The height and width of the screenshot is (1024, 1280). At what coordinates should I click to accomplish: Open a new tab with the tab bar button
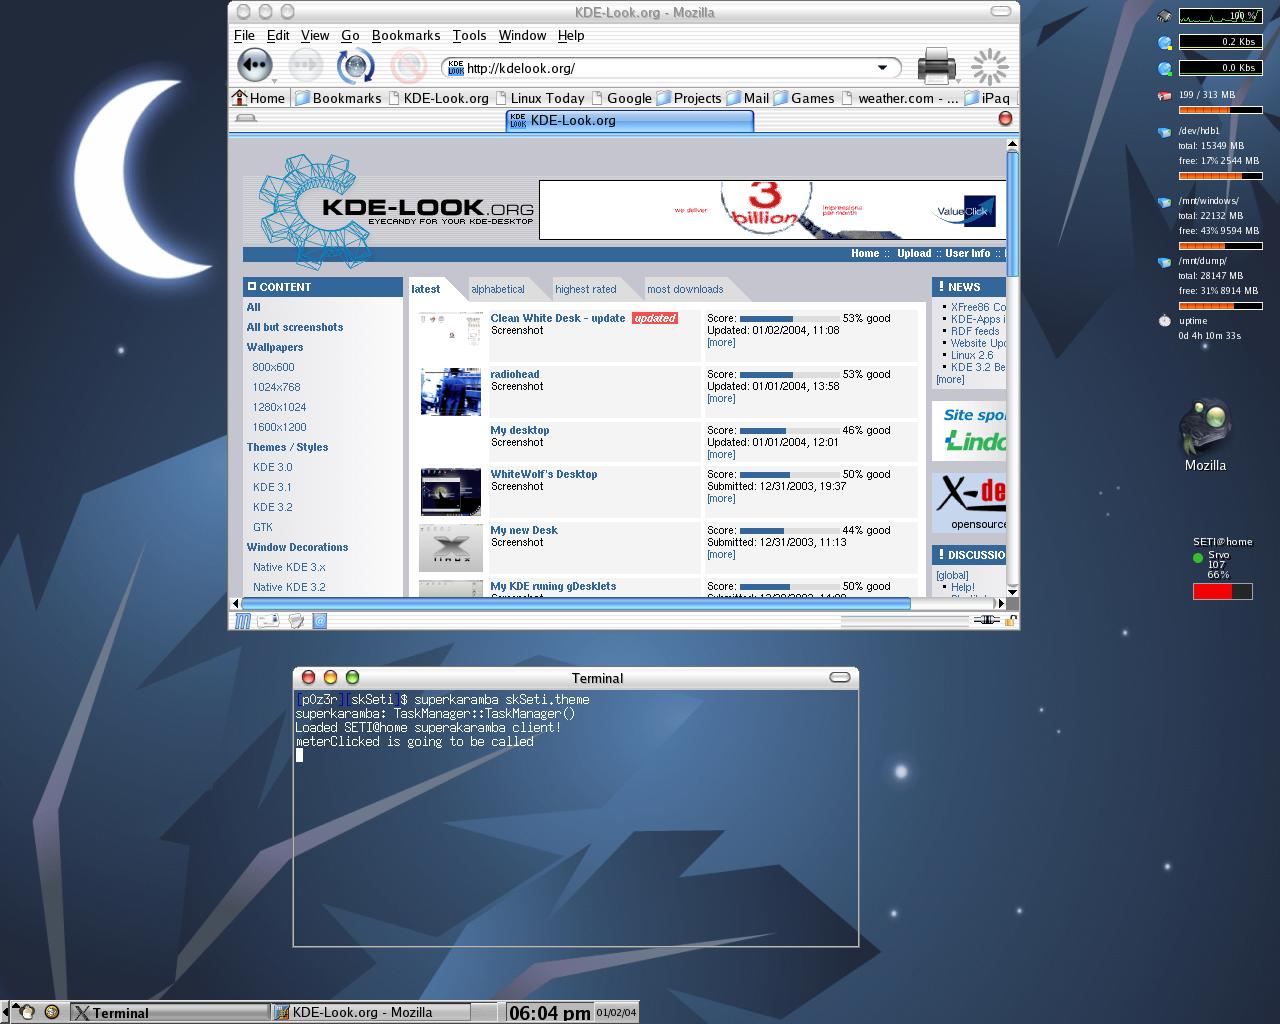tap(246, 118)
